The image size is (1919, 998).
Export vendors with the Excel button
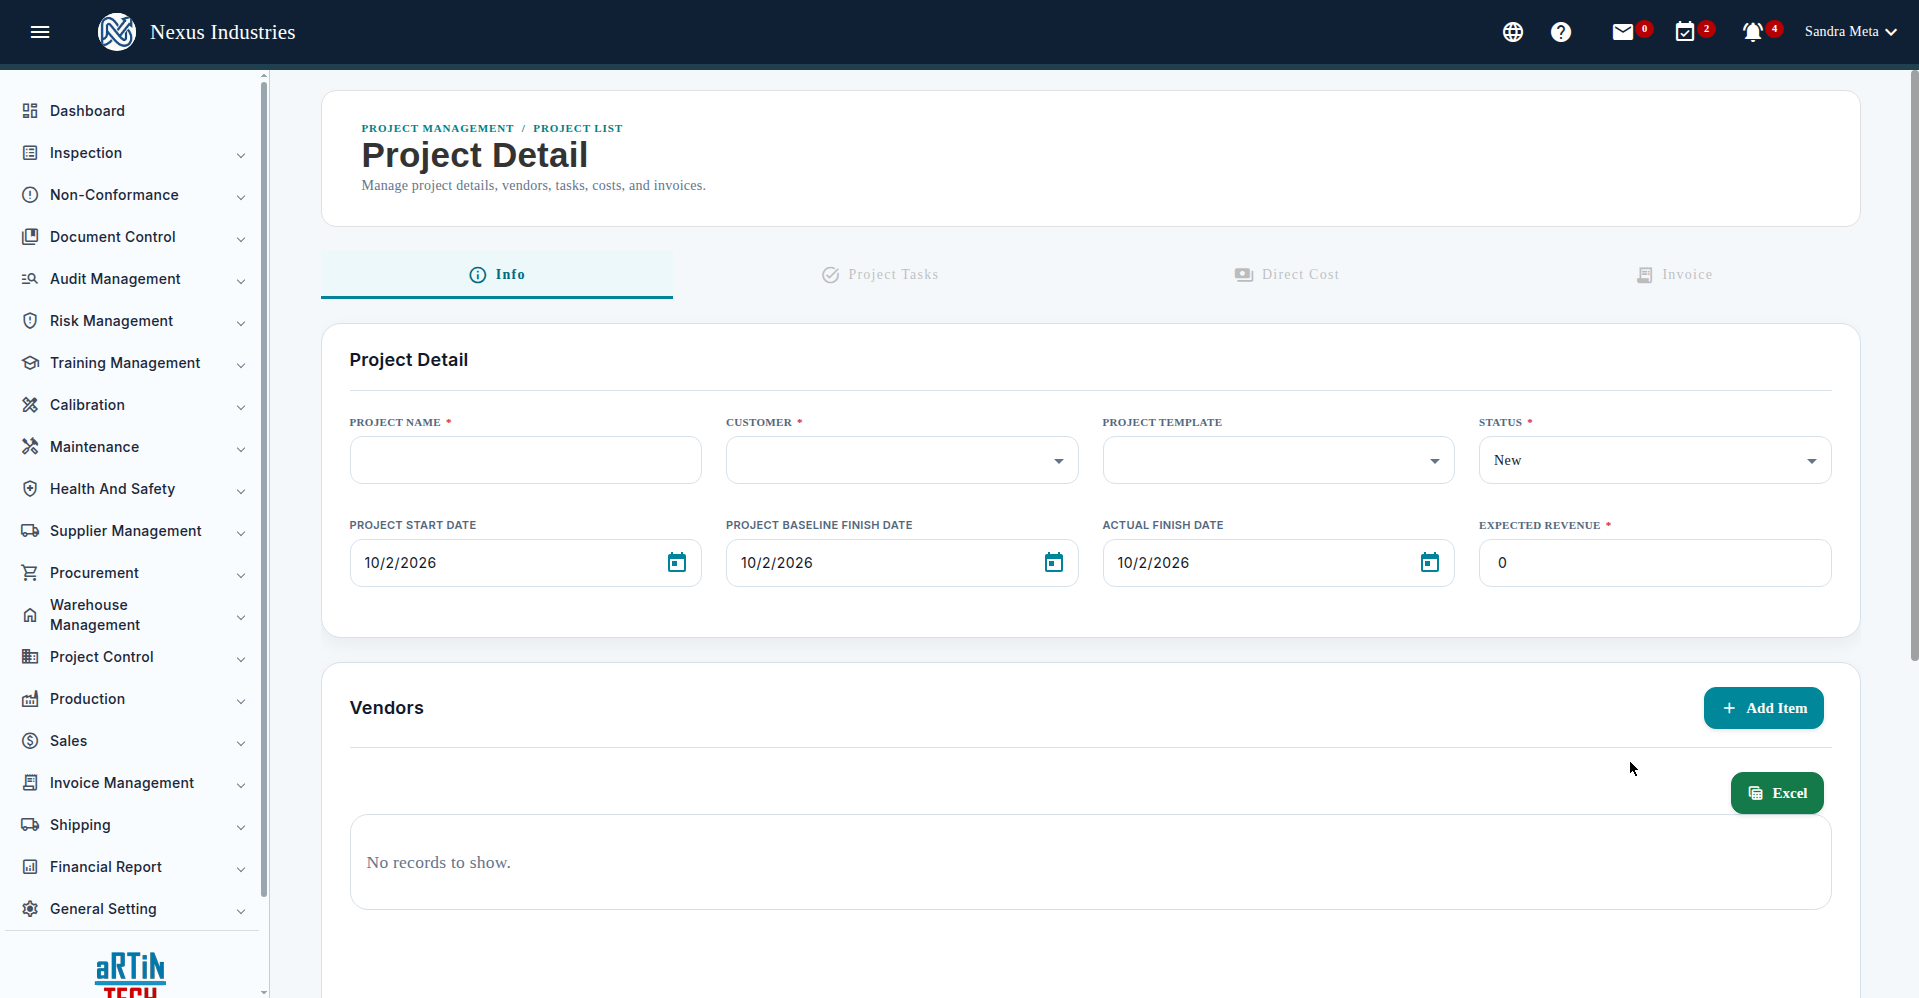1777,793
